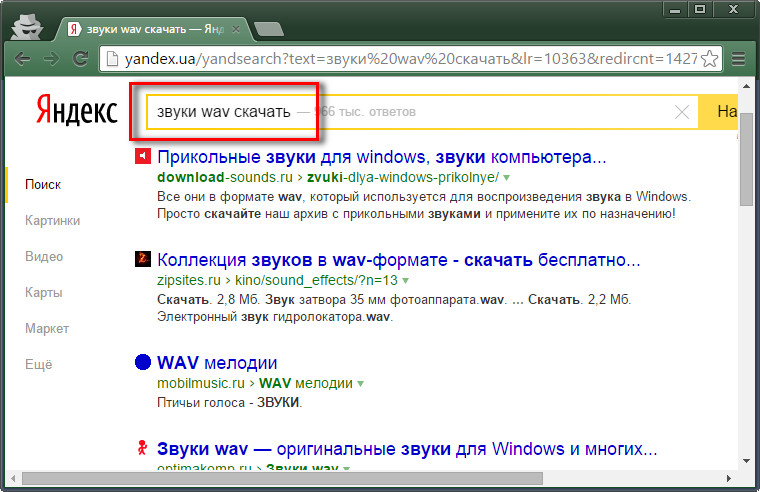Reload the page with the refresh icon
760x492 pixels.
80,59
